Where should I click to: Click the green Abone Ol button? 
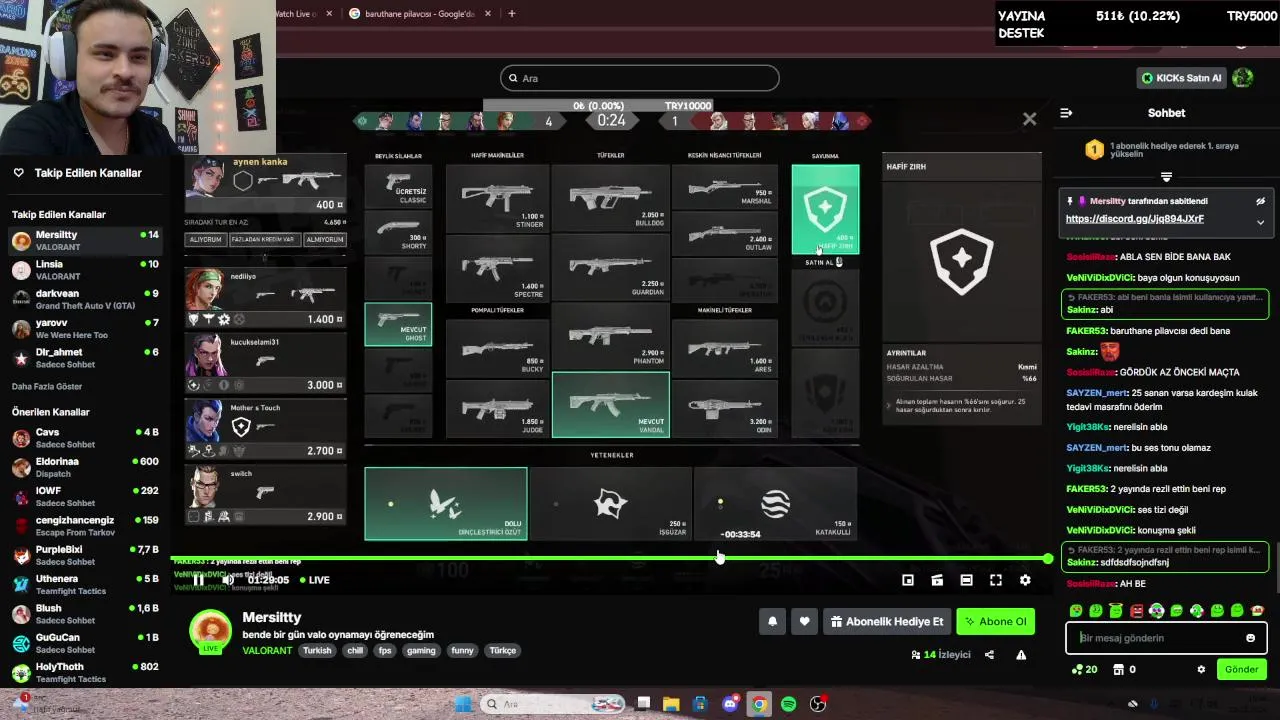995,621
